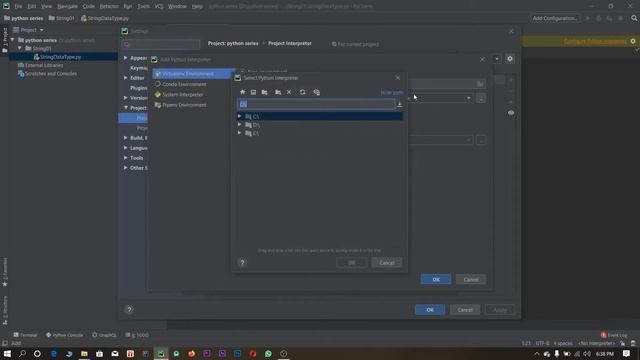Viewport: 640px width, 360px height.
Task: Click OK in Add Python Interpreter dialog
Action: (x=436, y=279)
